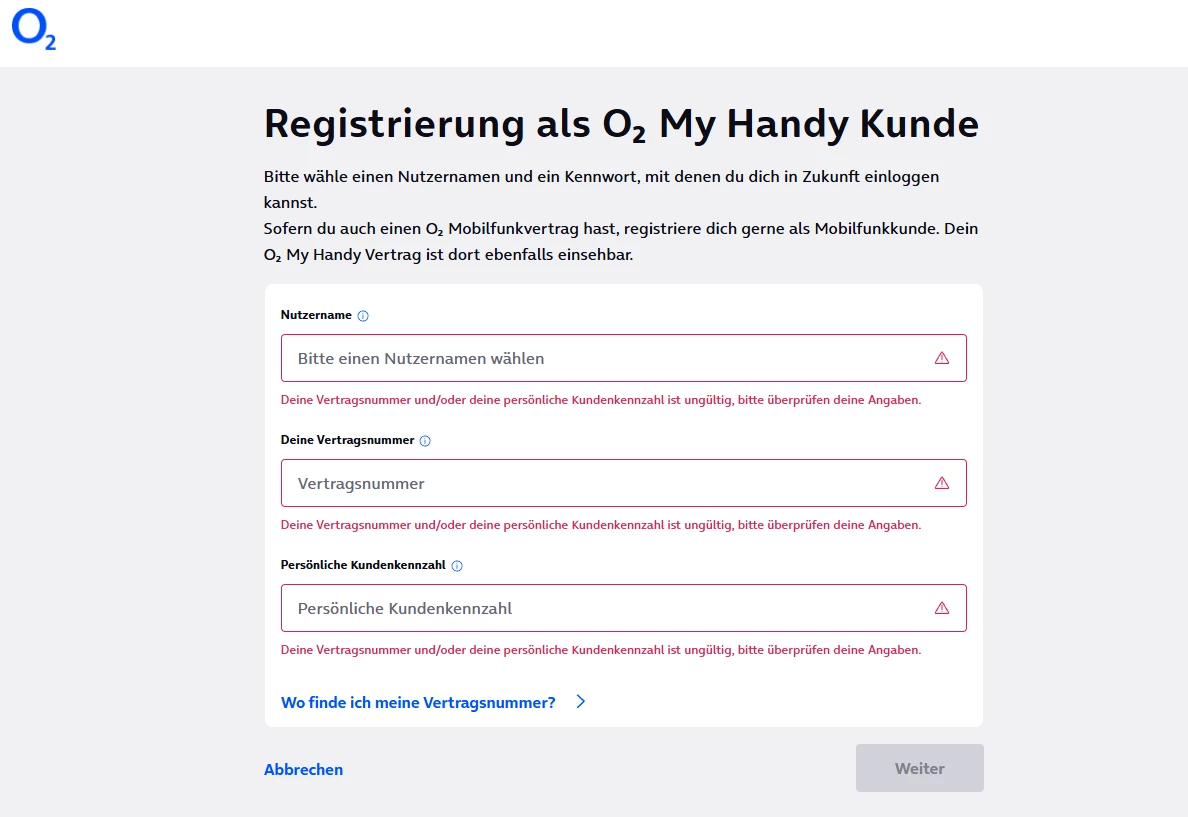Click error text under Vertragsnummer field

600,525
